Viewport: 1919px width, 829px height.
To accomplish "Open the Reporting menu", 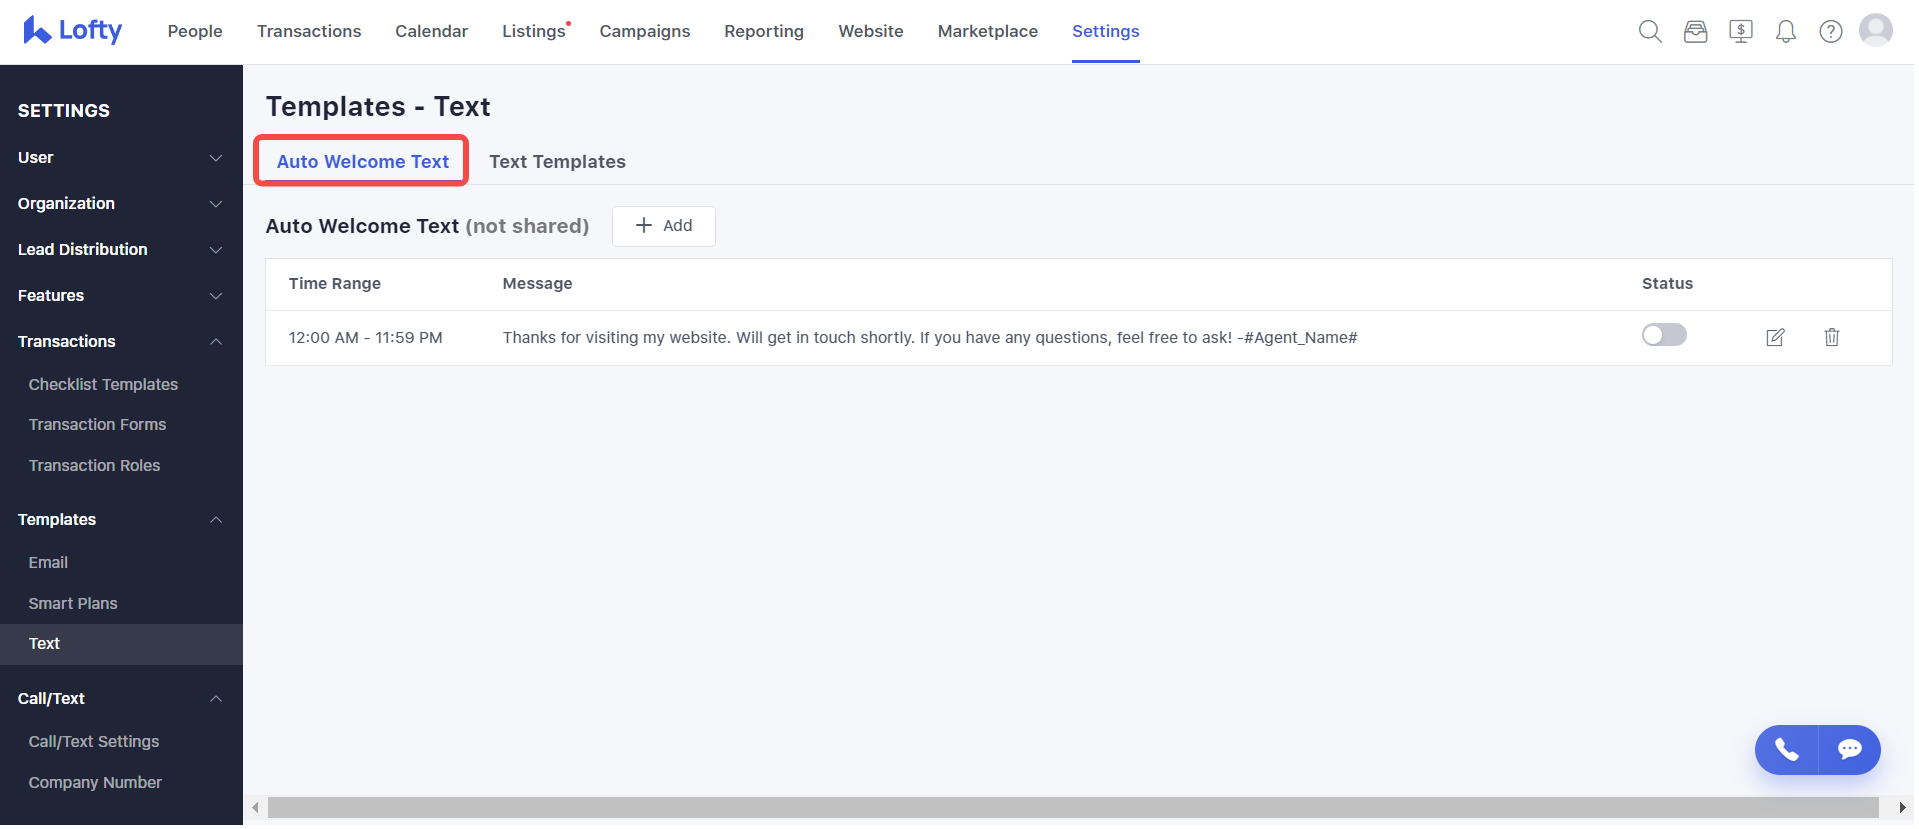I will 764,31.
